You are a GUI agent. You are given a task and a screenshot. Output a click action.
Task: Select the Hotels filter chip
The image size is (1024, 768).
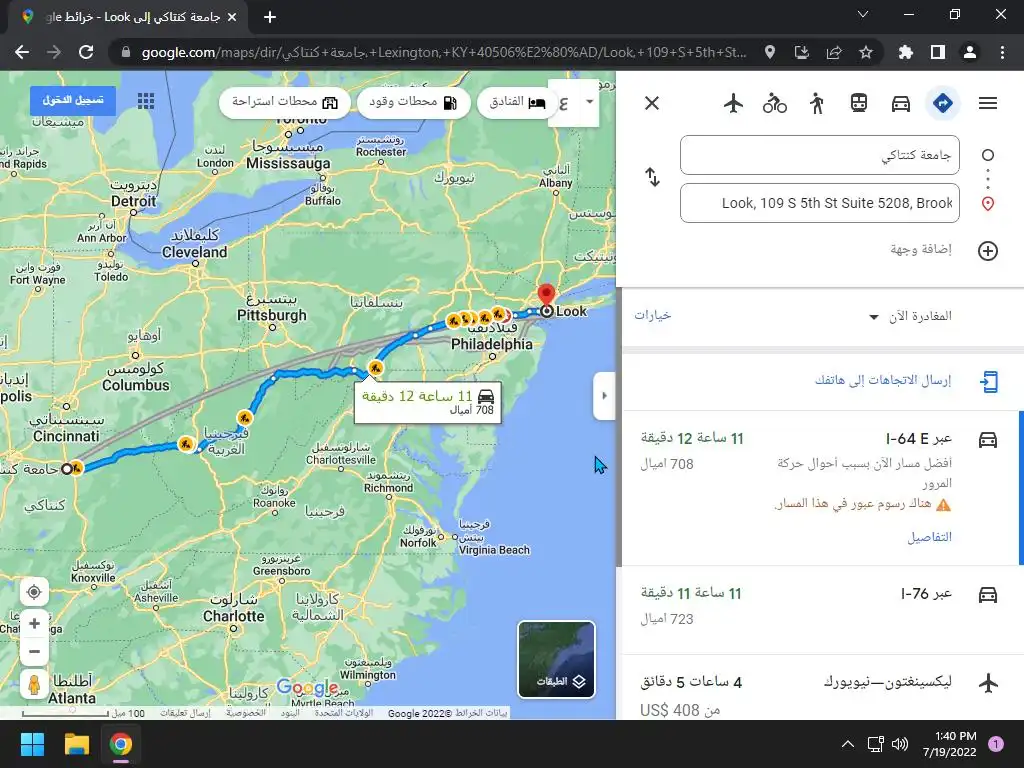point(517,103)
